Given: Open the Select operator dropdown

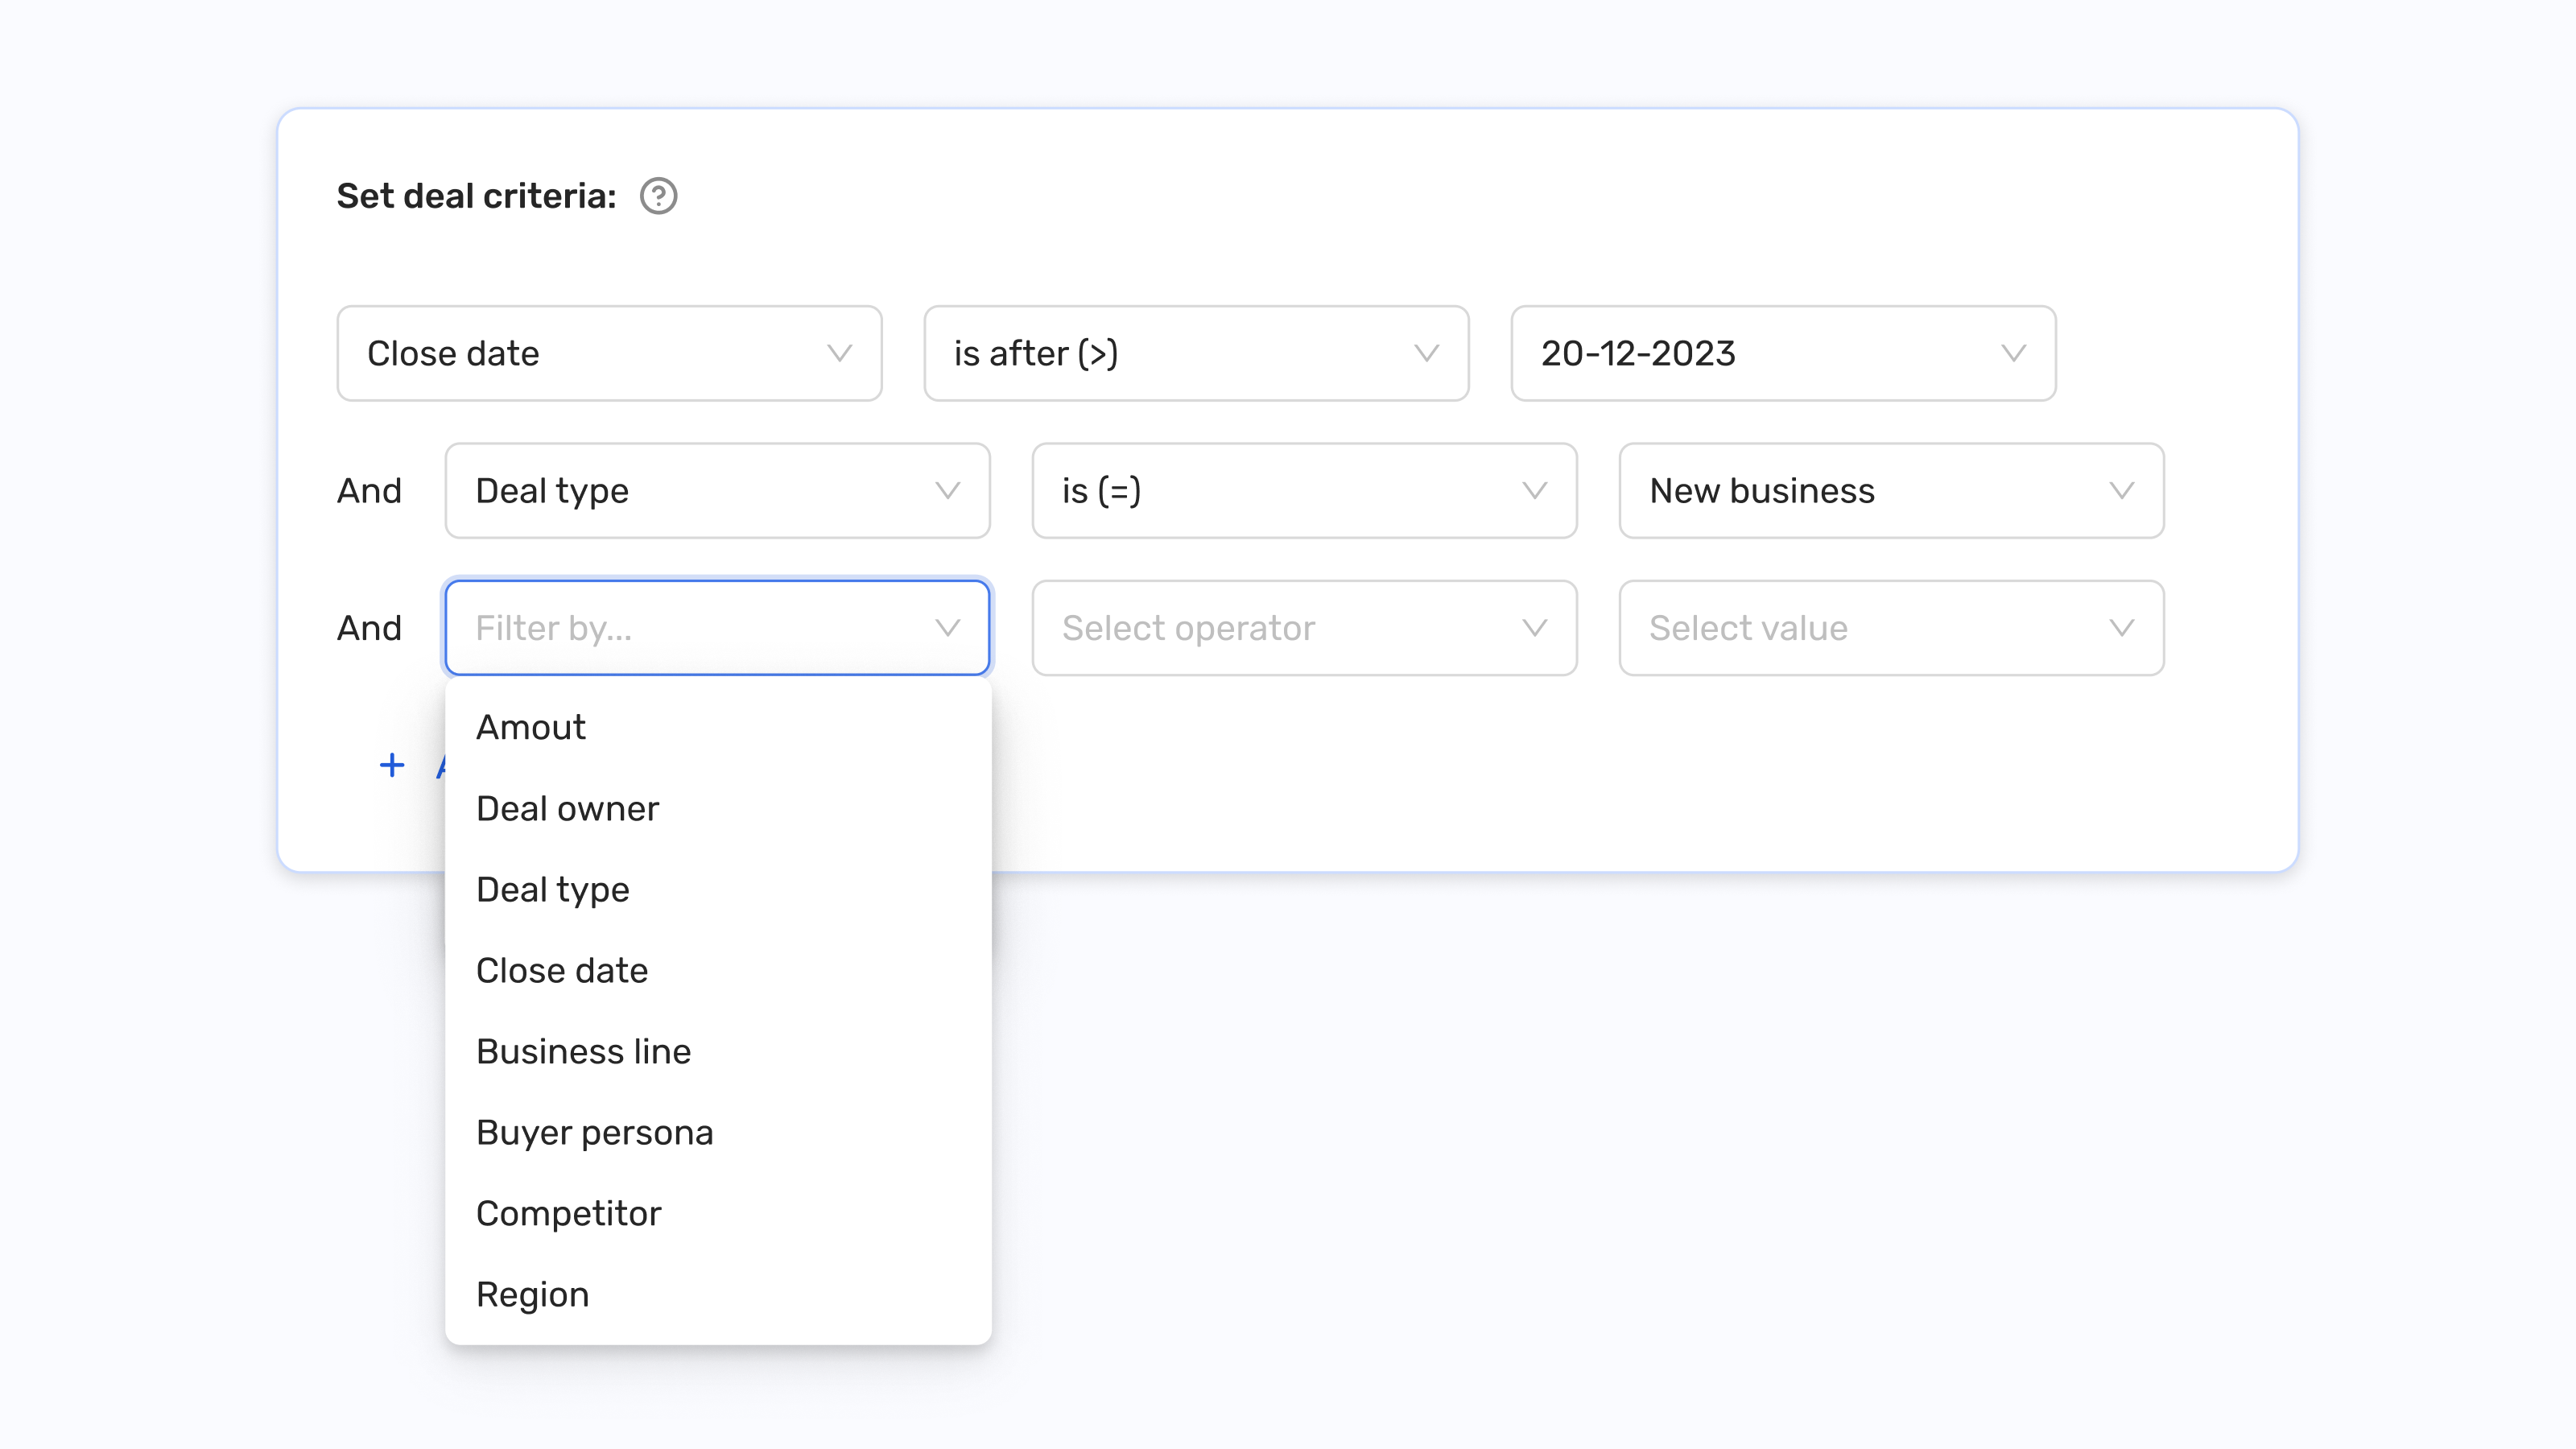Looking at the screenshot, I should tap(1303, 628).
